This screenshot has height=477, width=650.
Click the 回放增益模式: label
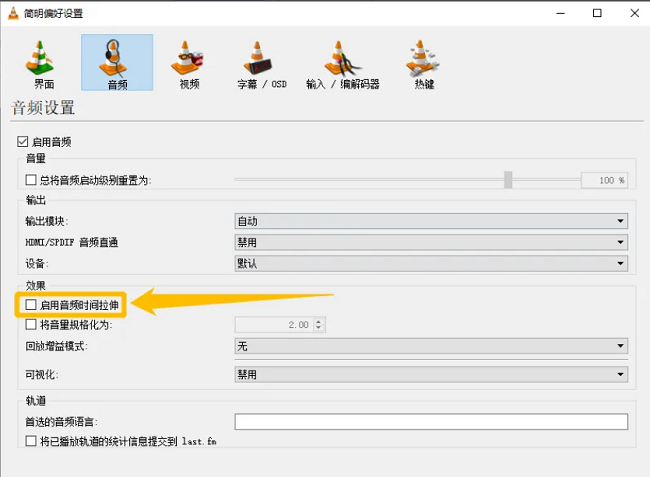pos(56,346)
